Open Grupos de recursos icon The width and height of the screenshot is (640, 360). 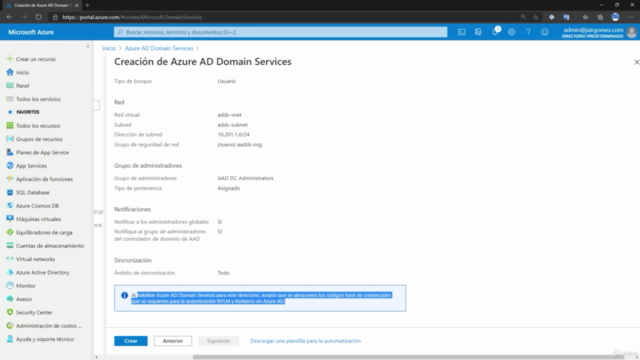(x=10, y=139)
